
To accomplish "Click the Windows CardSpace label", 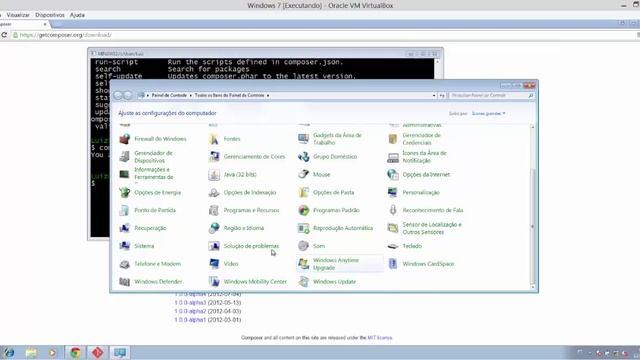I will [x=428, y=264].
